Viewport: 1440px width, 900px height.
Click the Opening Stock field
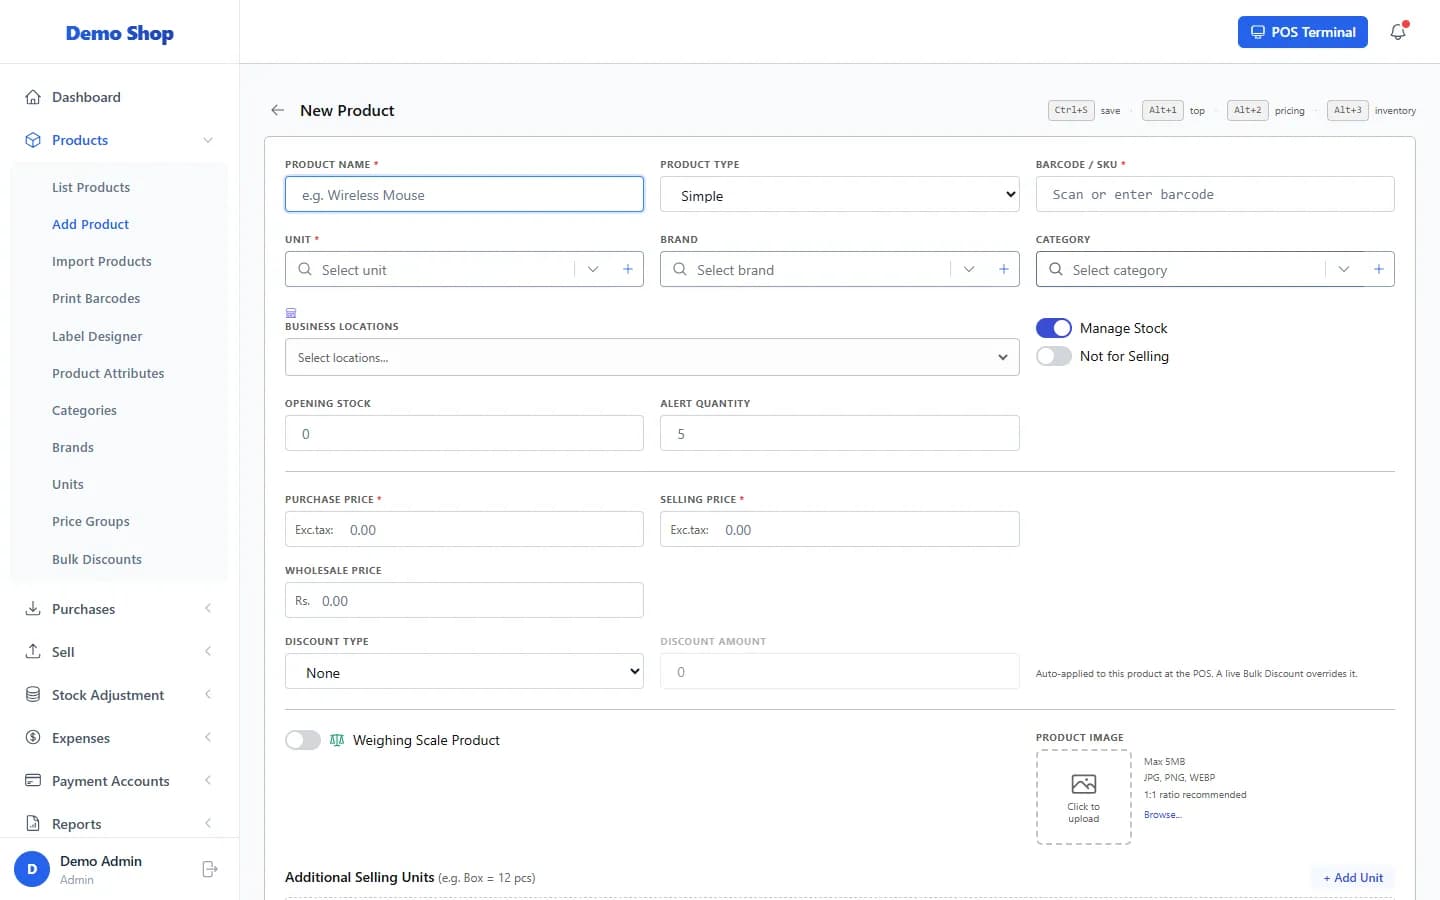(x=464, y=433)
